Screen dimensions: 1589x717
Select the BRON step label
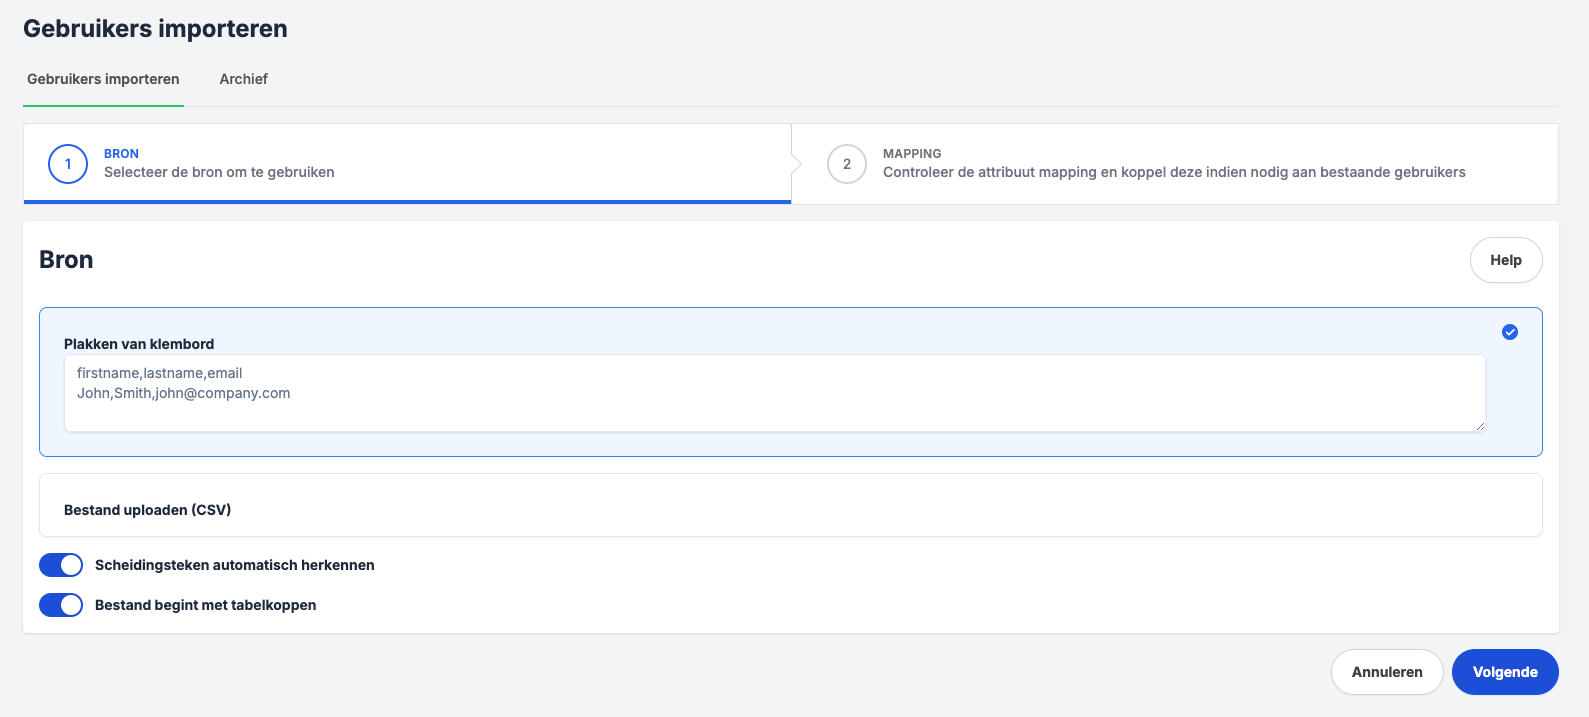pos(121,154)
